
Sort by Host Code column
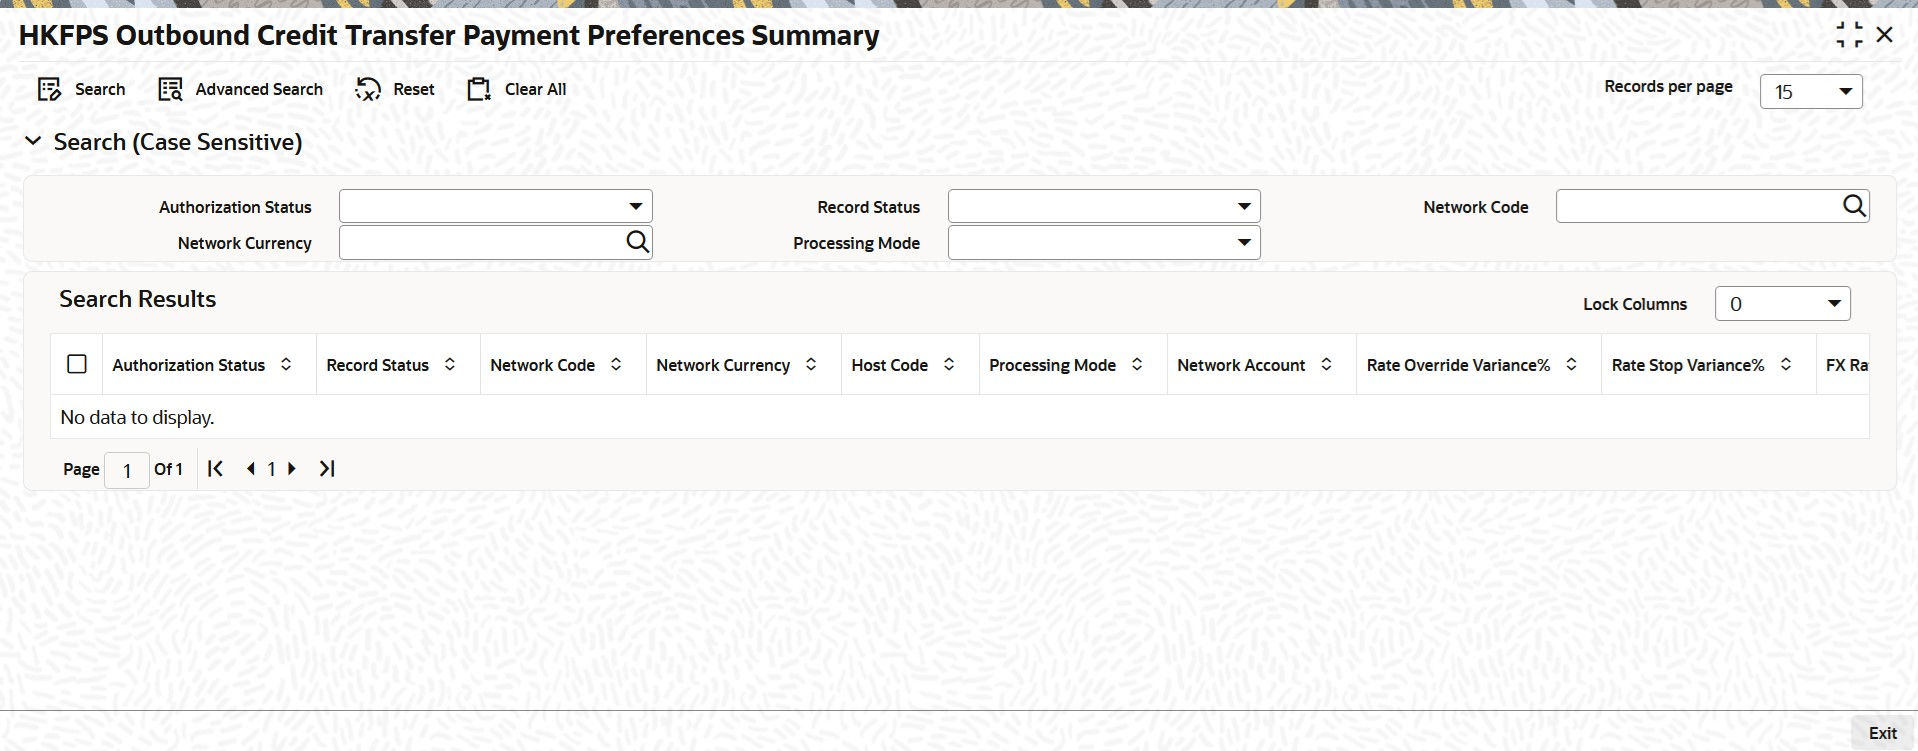(949, 365)
